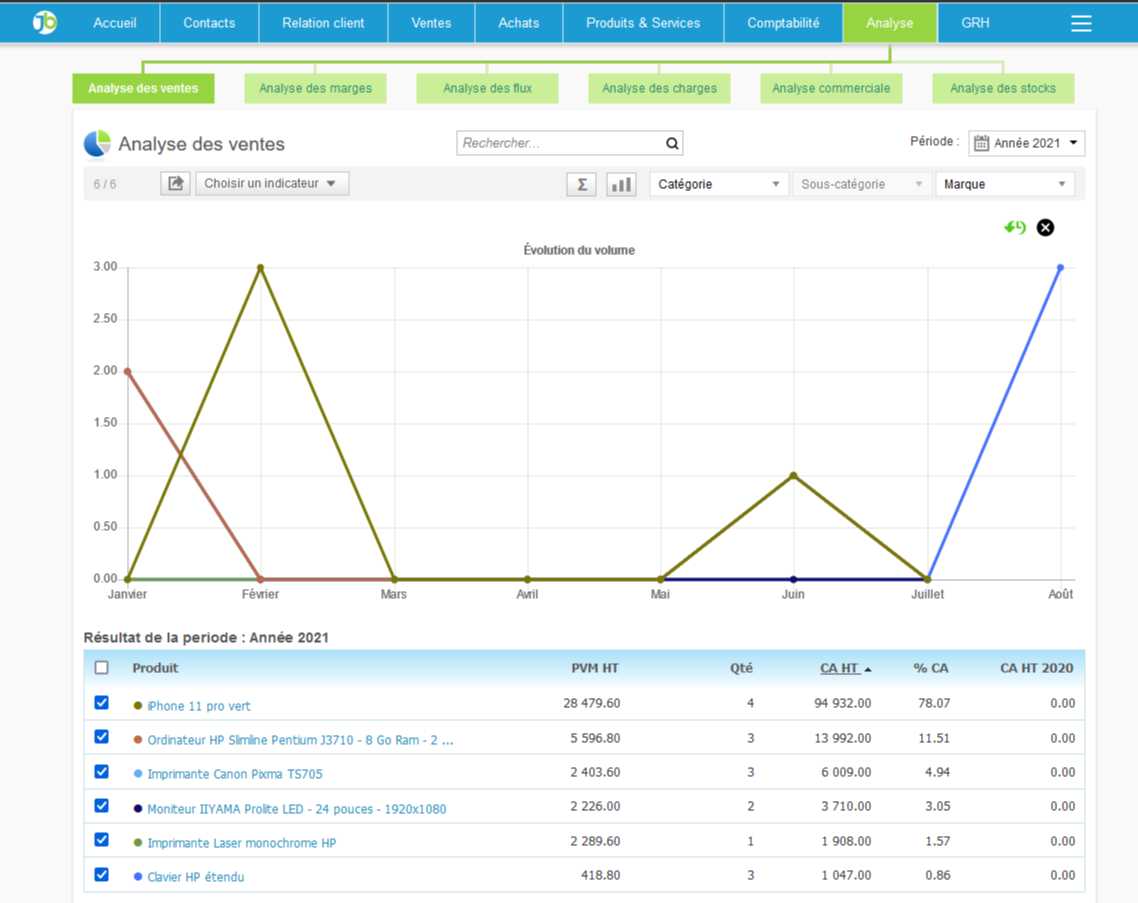This screenshot has height=903, width=1138.
Task: Click the calendar icon in the Période selector
Action: pyautogui.click(x=982, y=144)
